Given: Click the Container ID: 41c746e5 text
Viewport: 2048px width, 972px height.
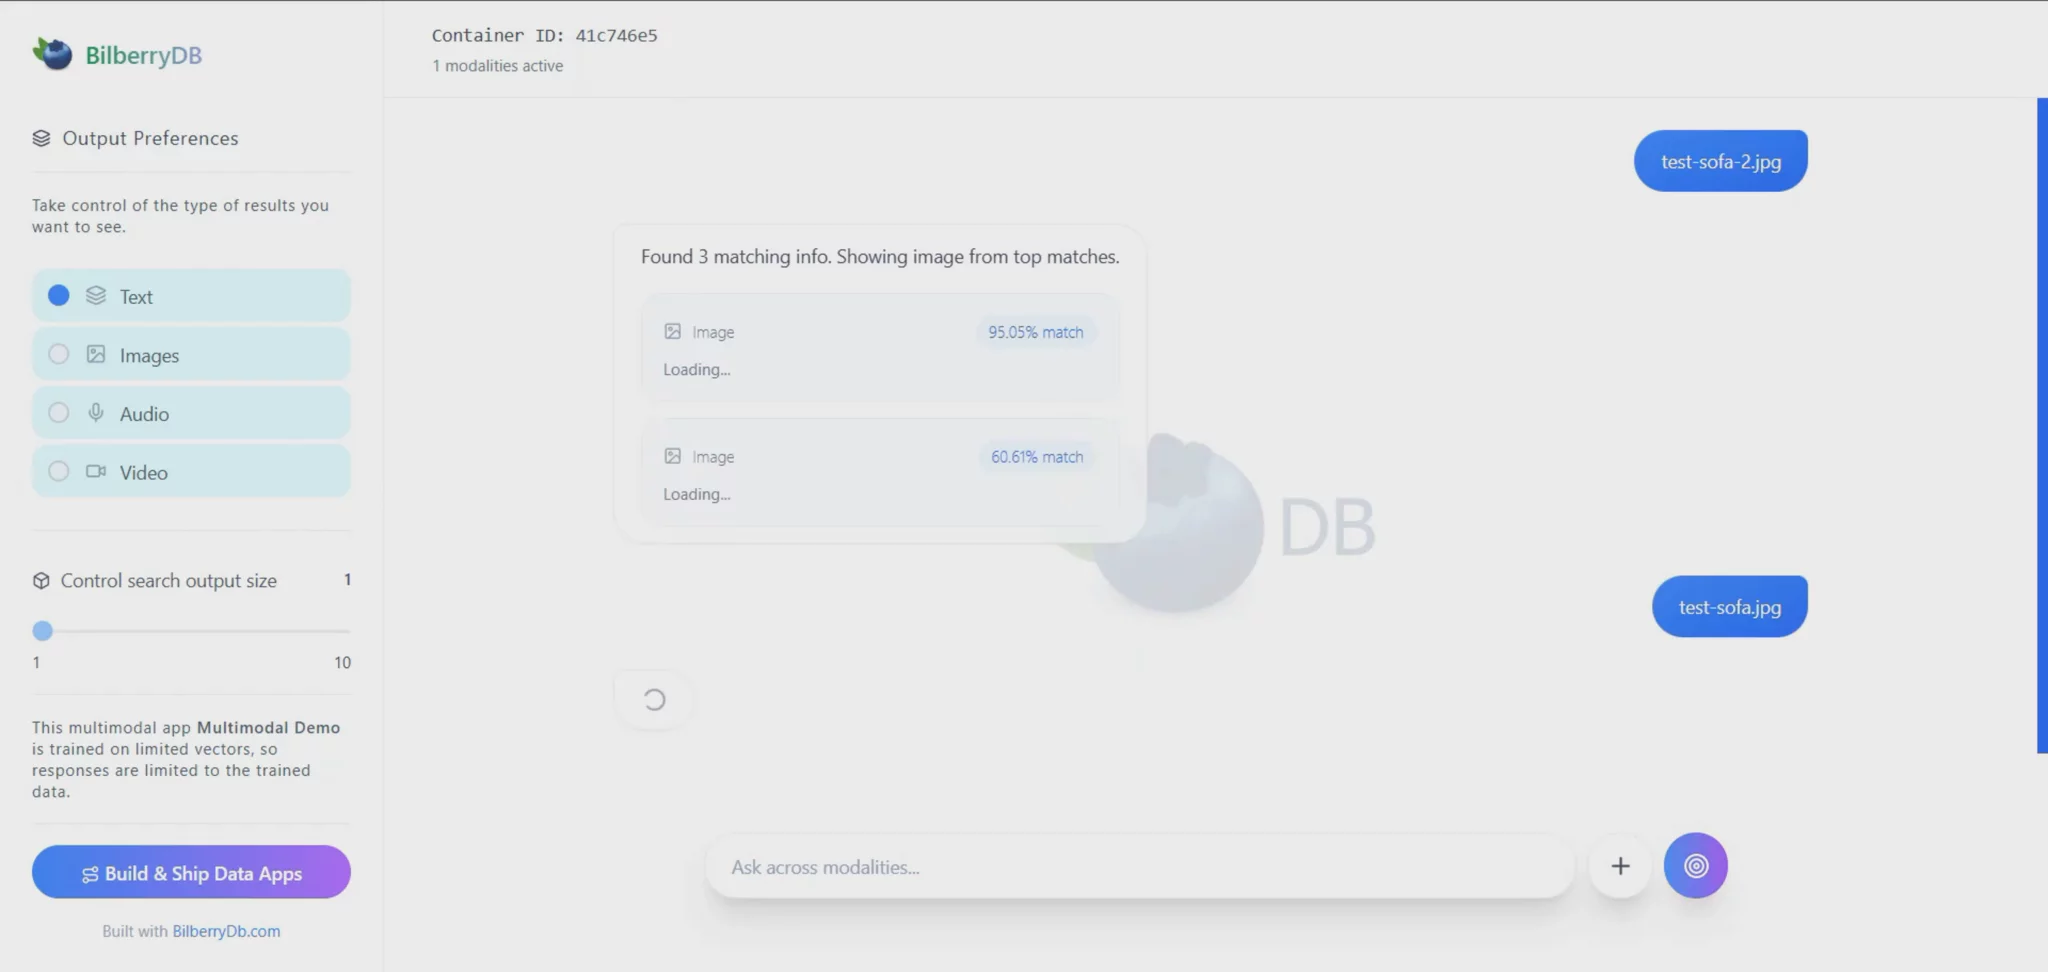Looking at the screenshot, I should pyautogui.click(x=544, y=35).
